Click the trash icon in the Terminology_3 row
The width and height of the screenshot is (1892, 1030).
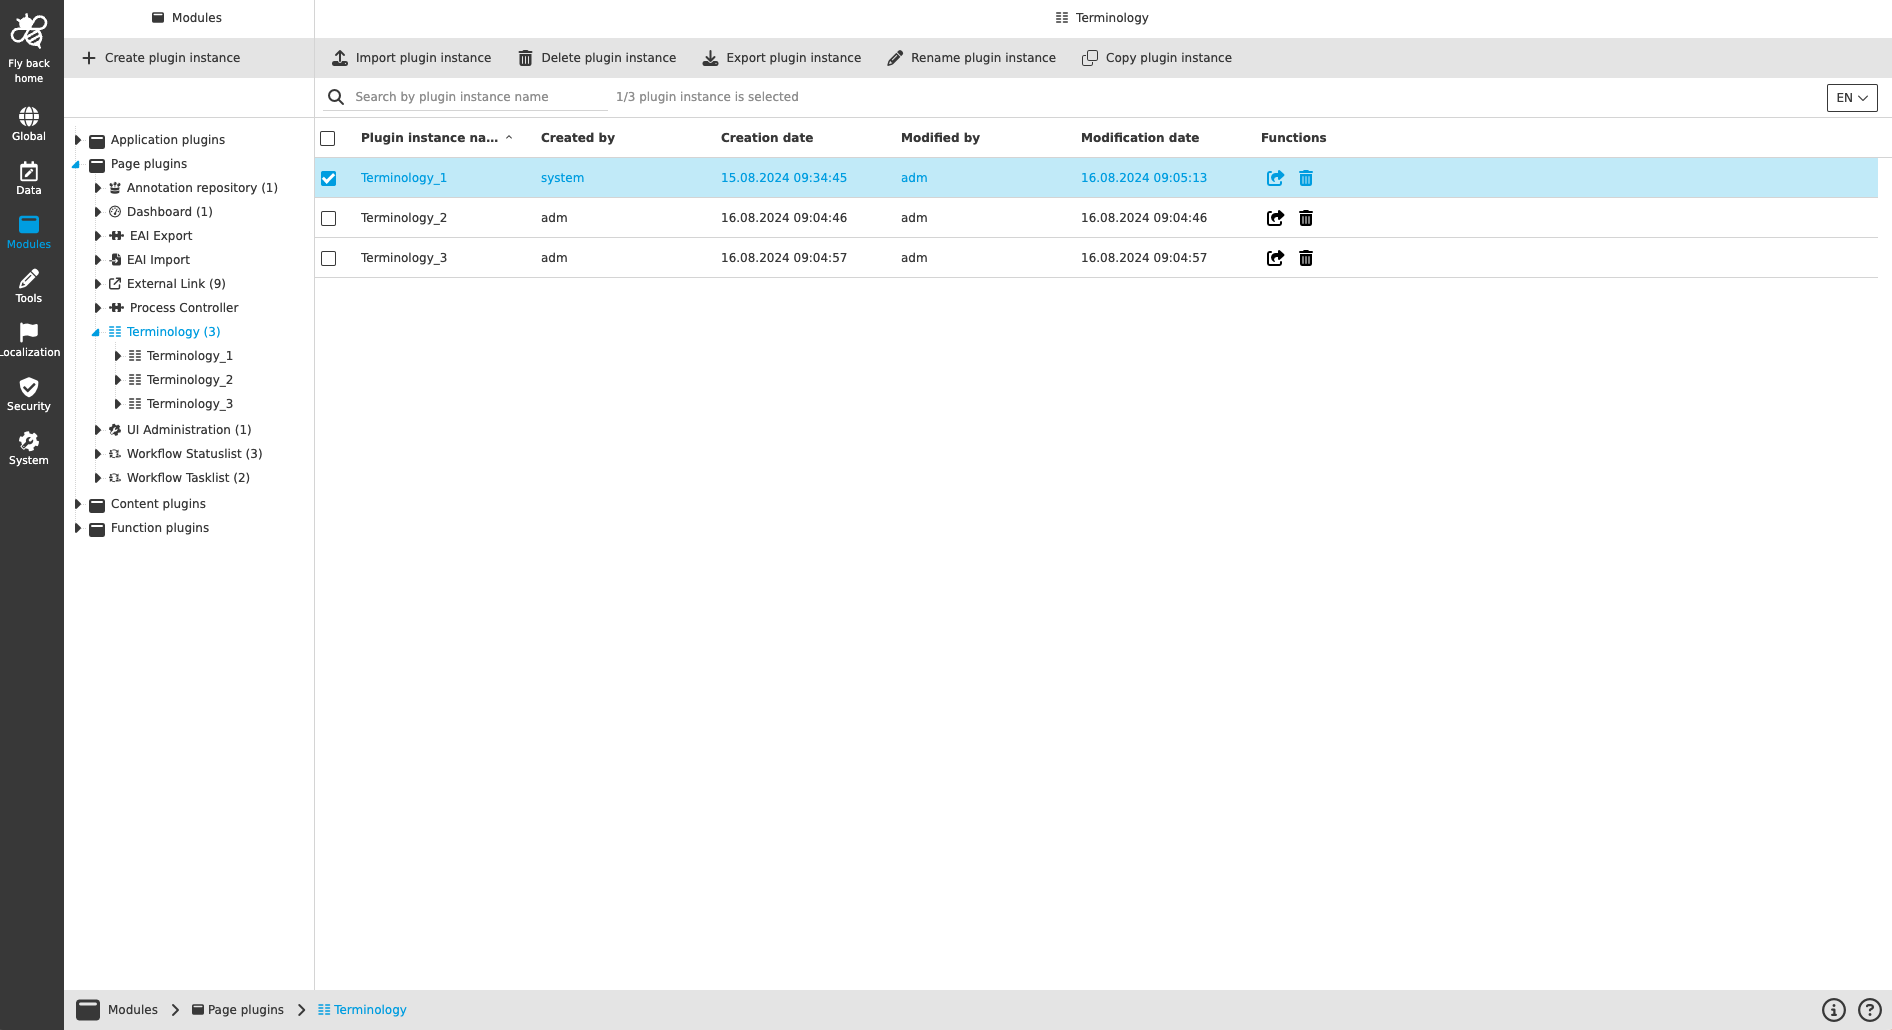[x=1306, y=258]
